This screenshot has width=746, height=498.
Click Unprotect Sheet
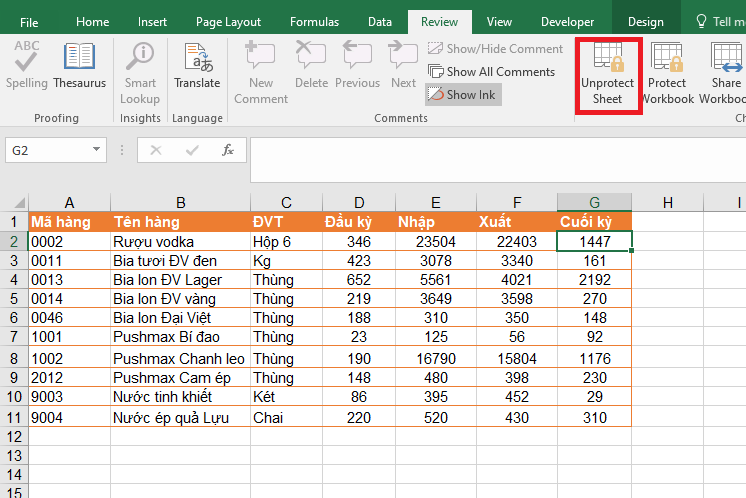click(x=607, y=74)
